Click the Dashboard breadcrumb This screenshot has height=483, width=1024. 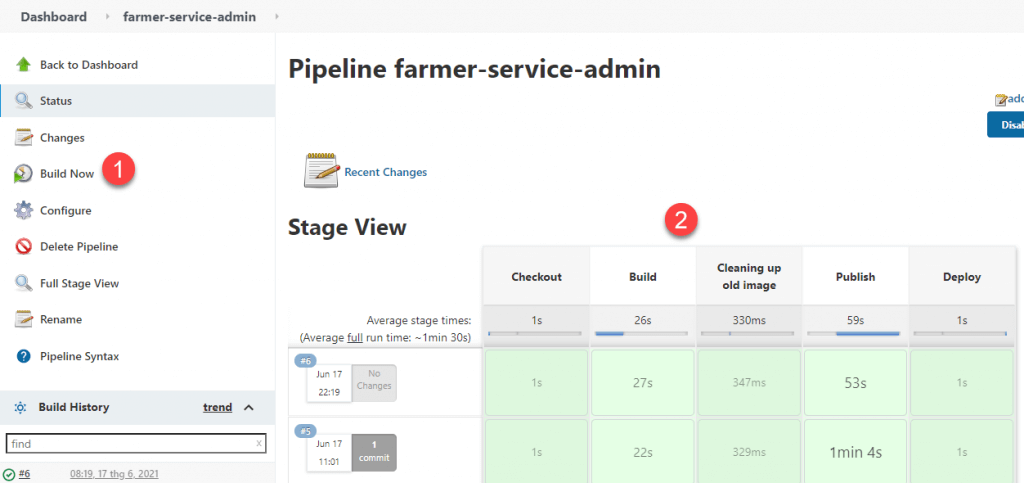point(54,16)
